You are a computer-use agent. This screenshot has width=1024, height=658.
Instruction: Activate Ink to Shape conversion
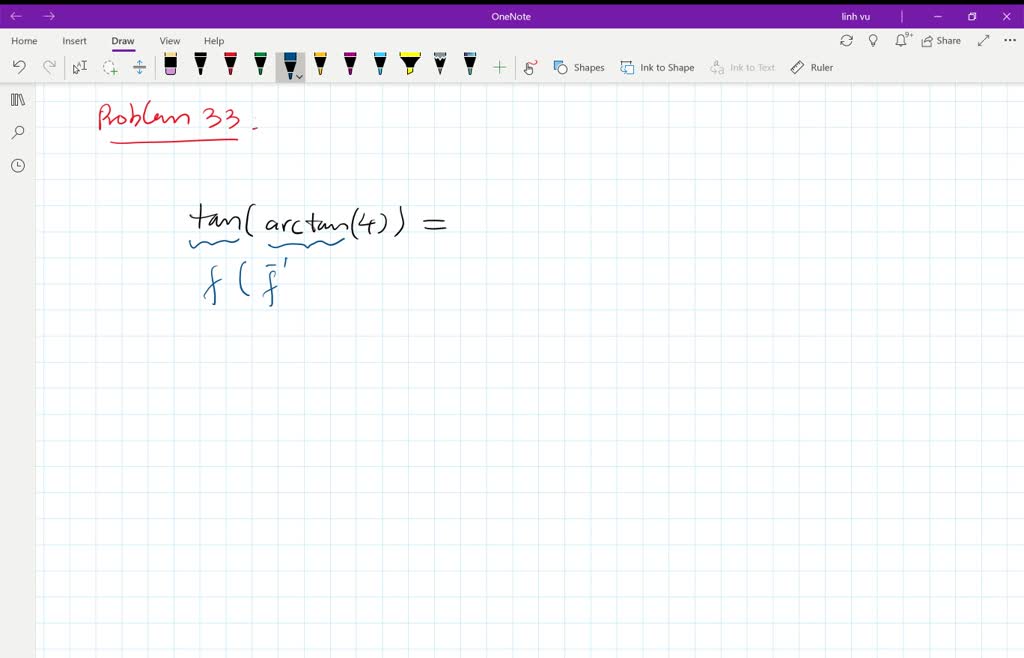pos(657,67)
